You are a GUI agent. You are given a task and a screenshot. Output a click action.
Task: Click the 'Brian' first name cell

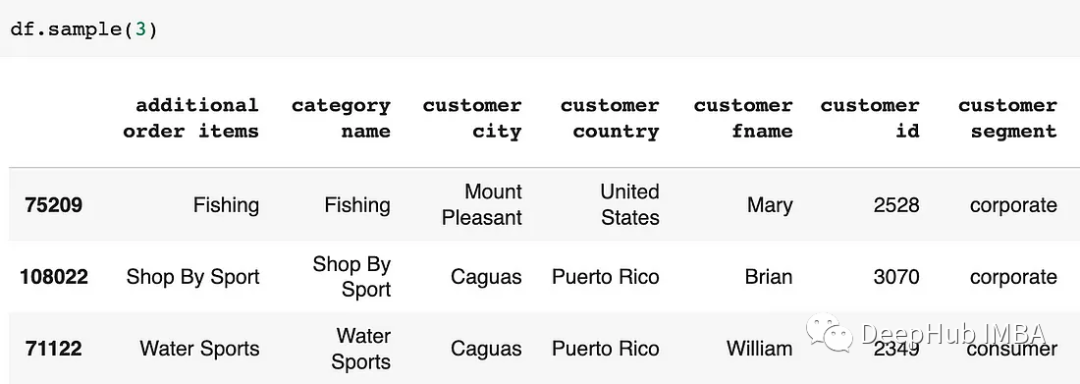pyautogui.click(x=769, y=277)
